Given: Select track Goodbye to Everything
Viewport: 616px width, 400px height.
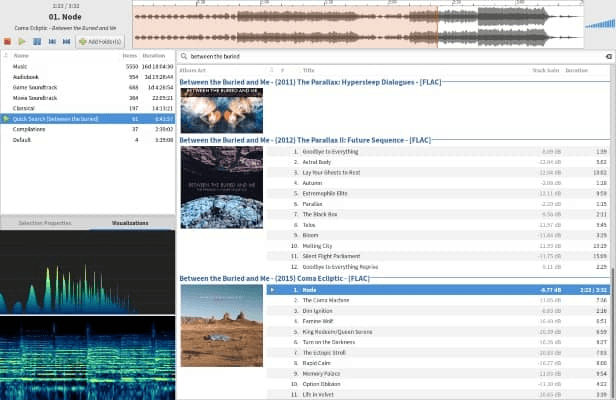Looking at the screenshot, I should click(438, 152).
